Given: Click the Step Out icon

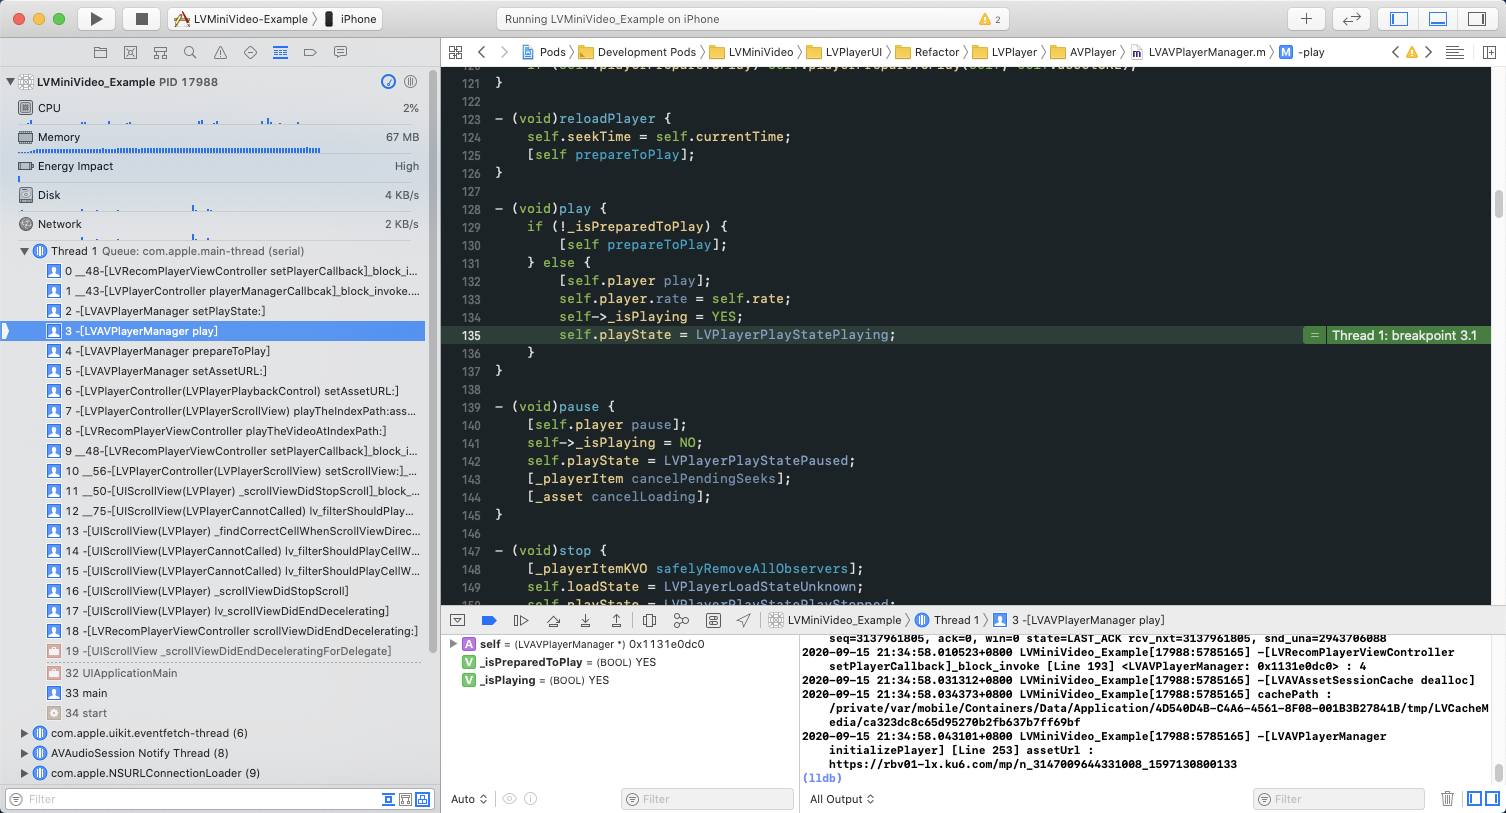Looking at the screenshot, I should coord(617,619).
